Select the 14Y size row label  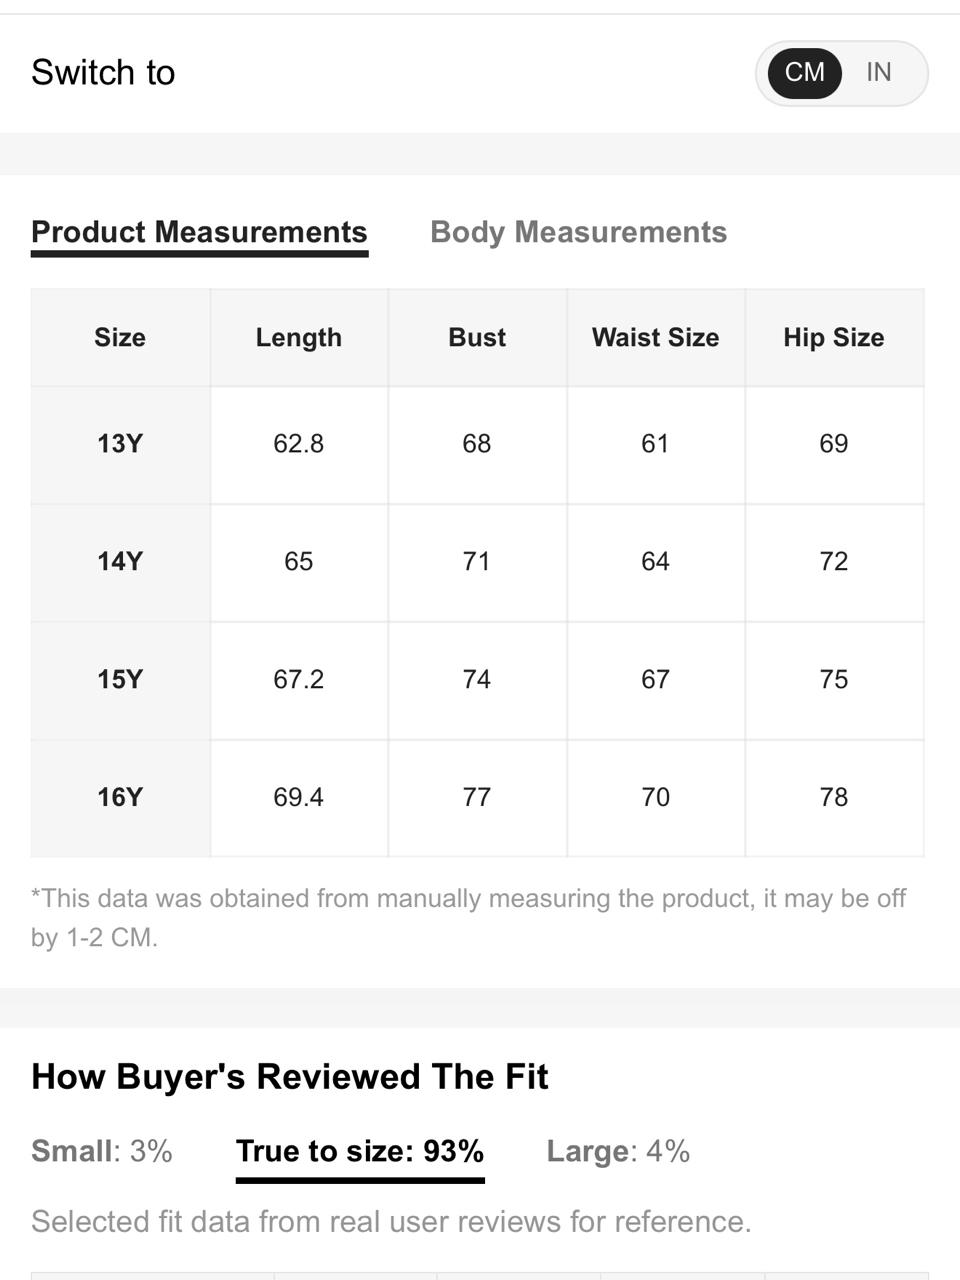tap(120, 562)
